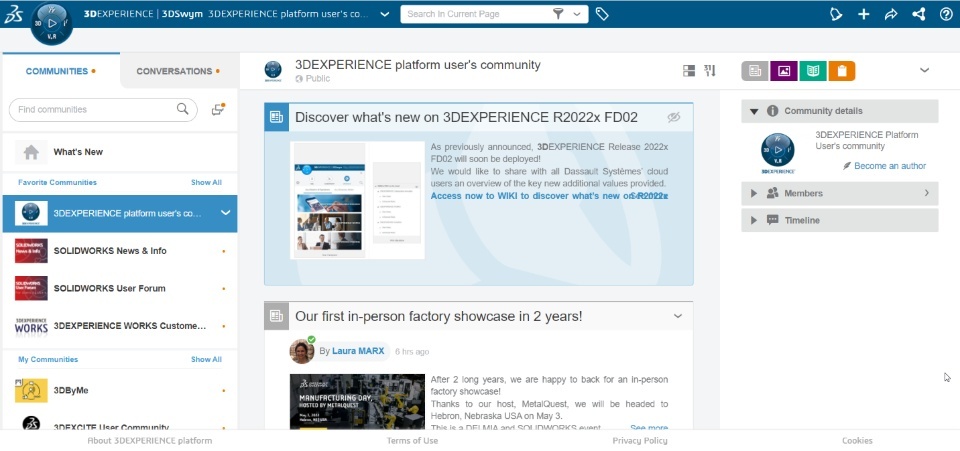Open the help question mark icon
The image size is (960, 451).
coord(946,14)
